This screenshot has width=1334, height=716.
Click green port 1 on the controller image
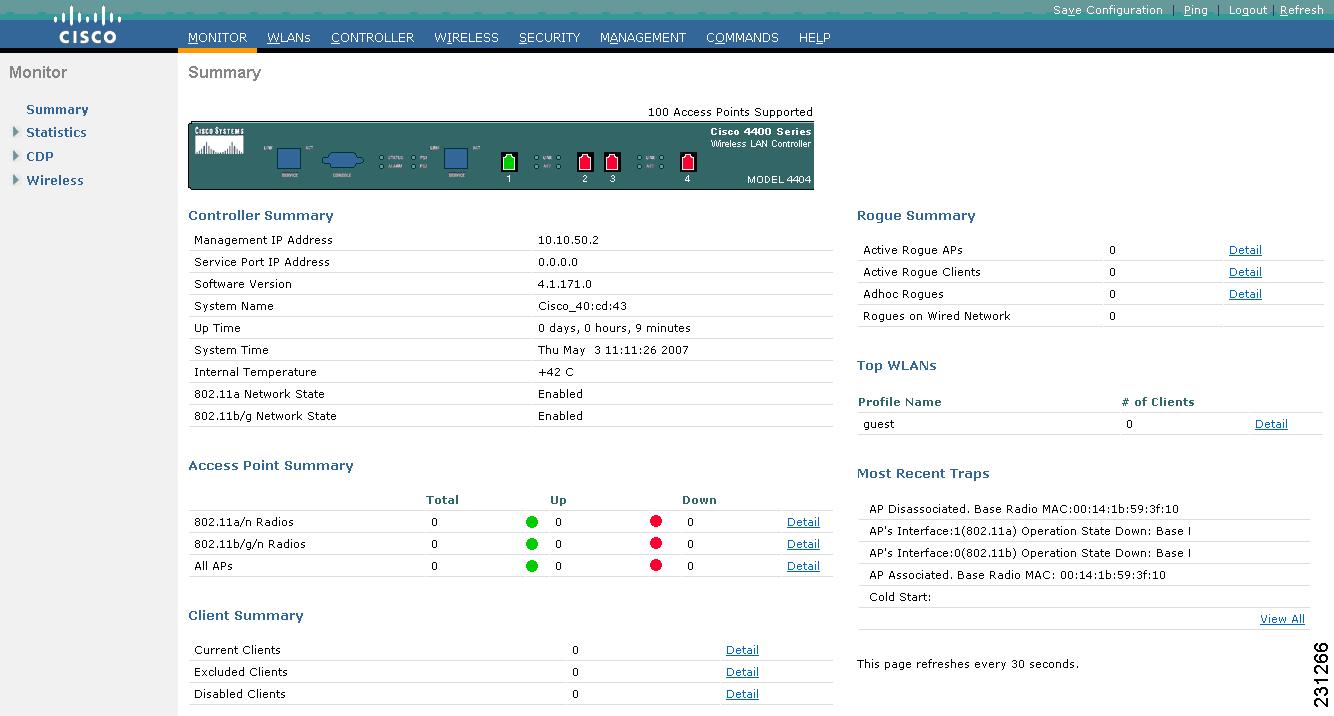(509, 162)
